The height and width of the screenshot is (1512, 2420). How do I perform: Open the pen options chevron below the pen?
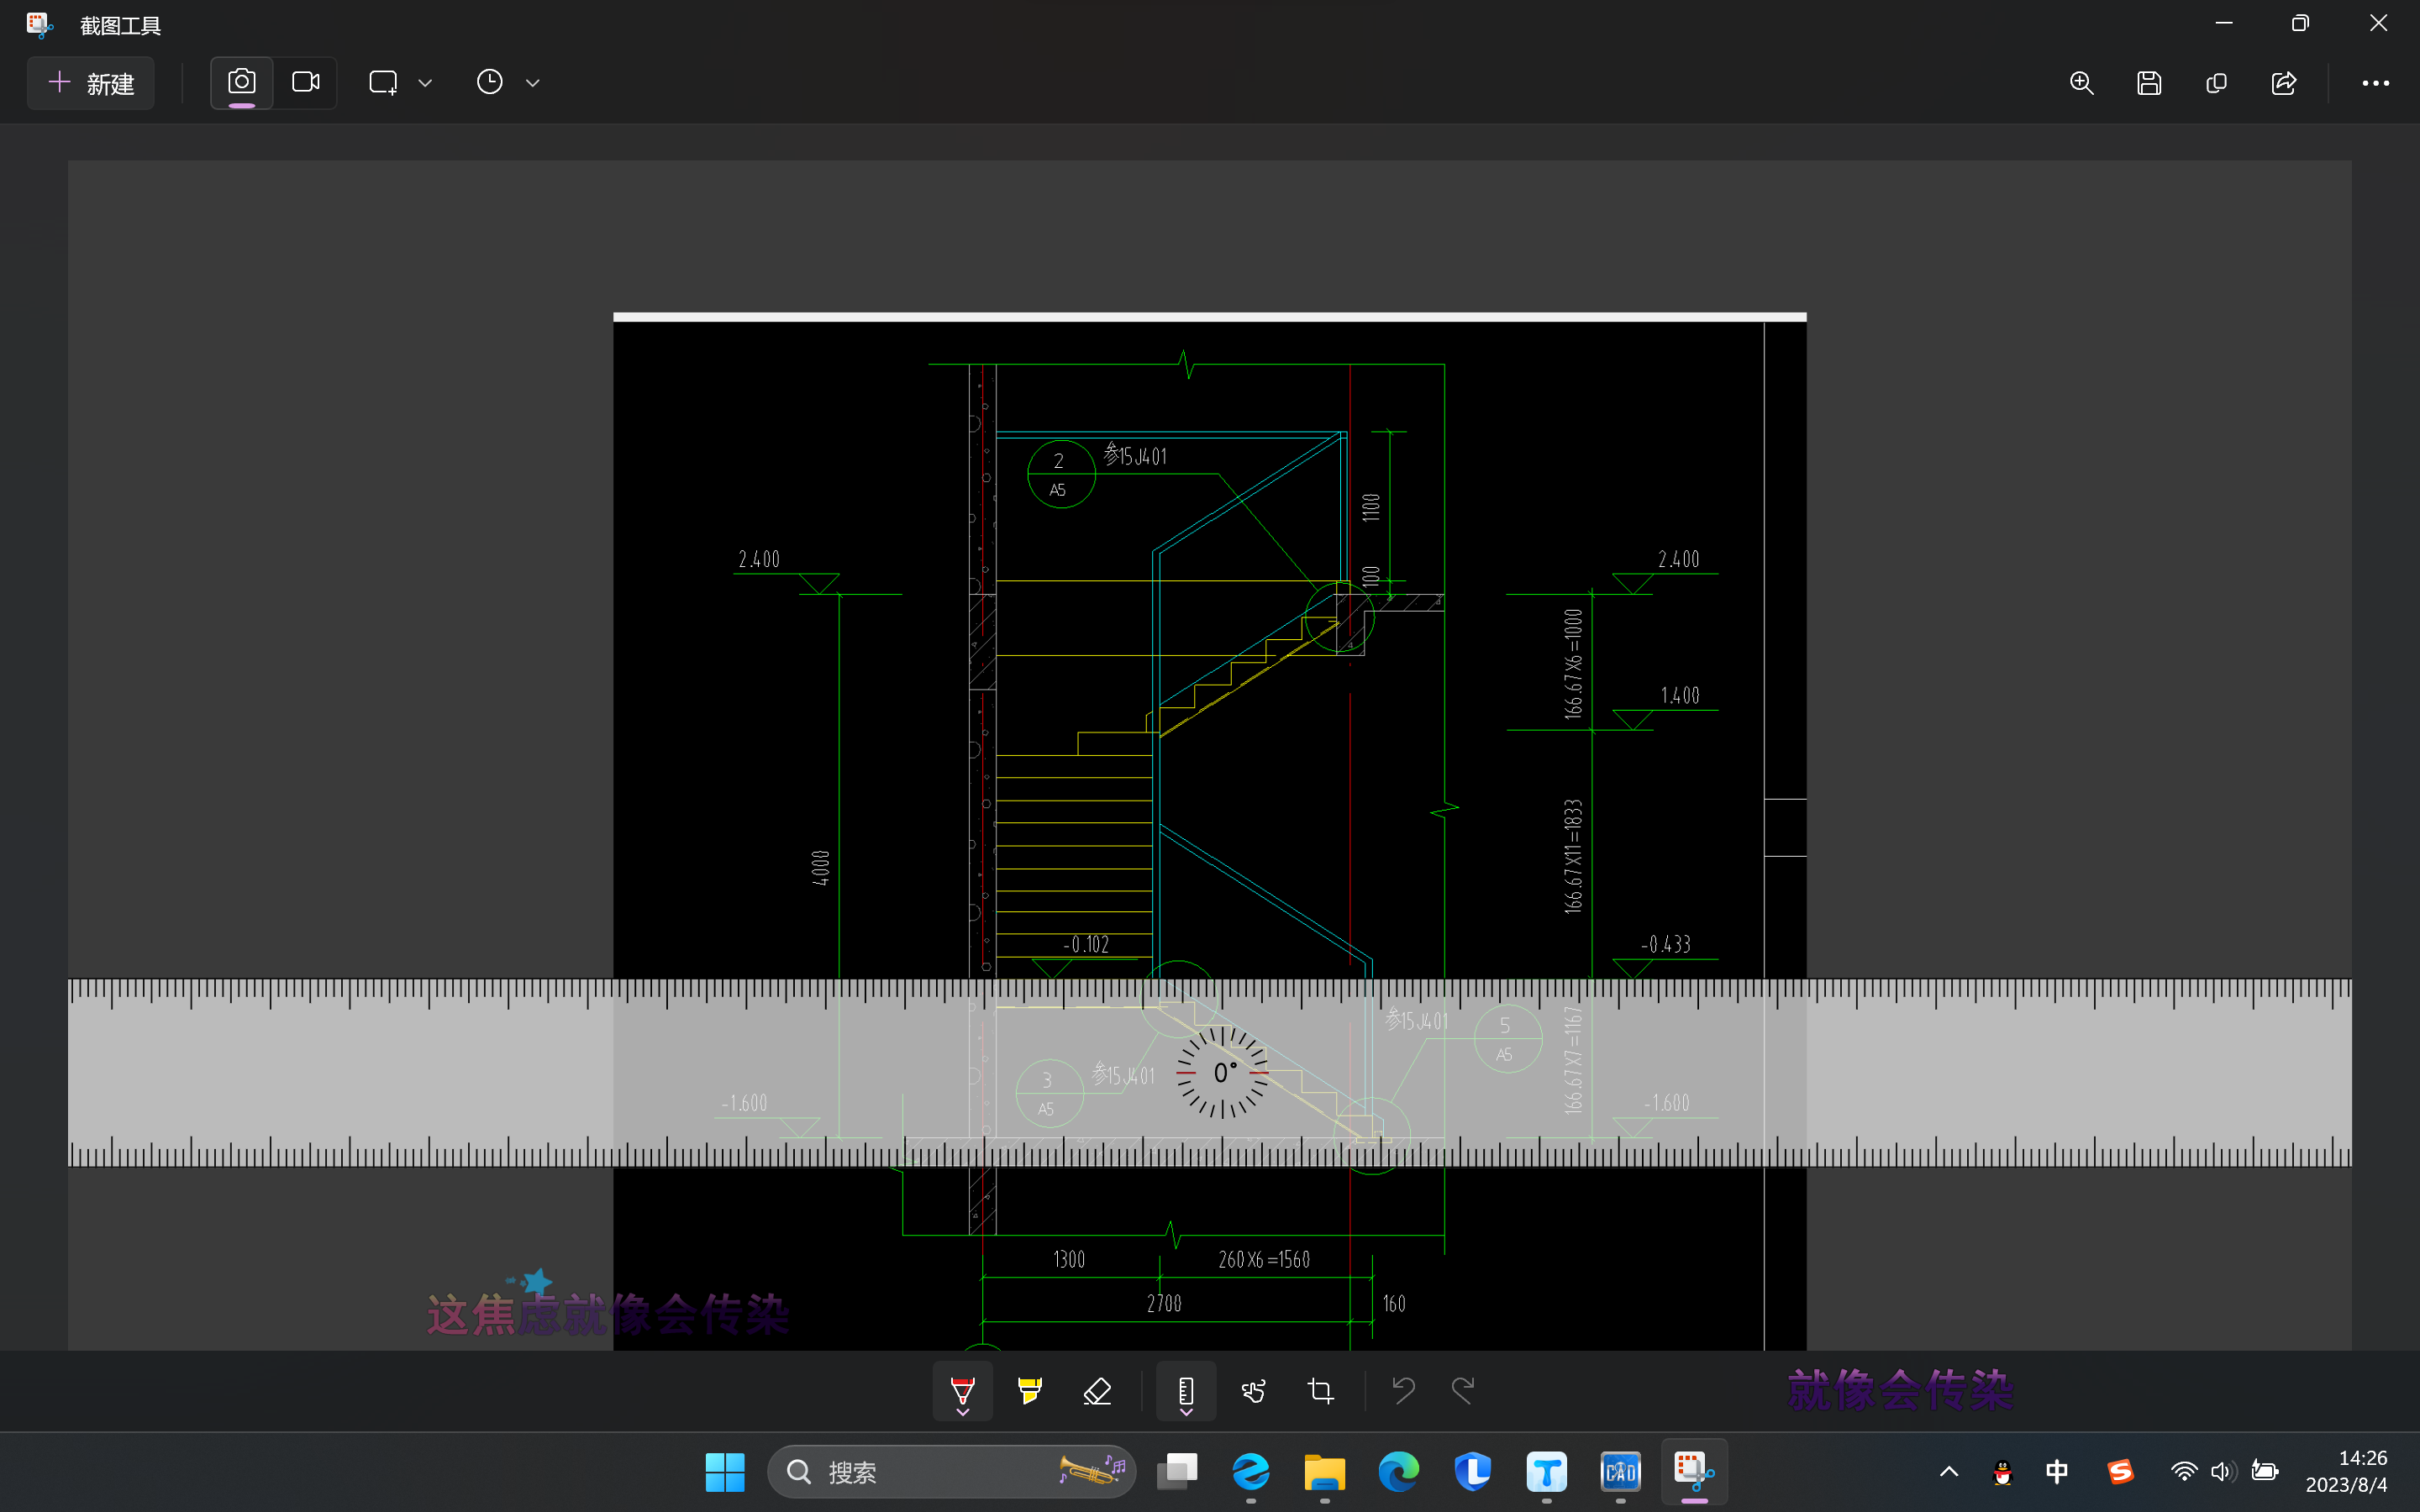click(962, 1412)
